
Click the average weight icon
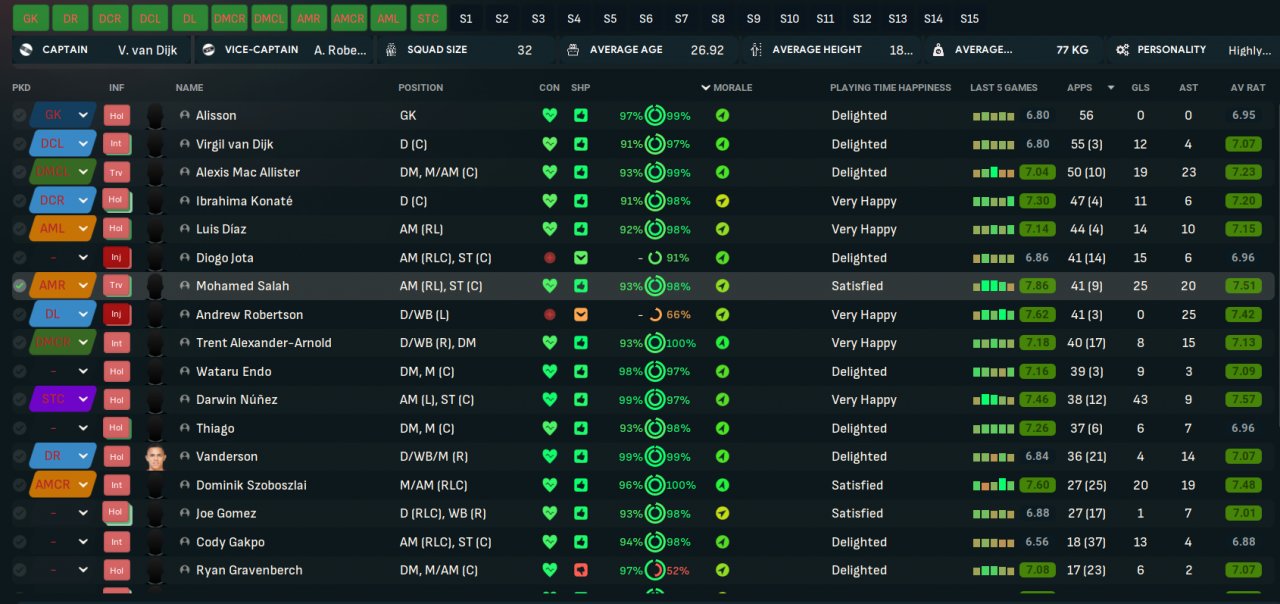937,50
